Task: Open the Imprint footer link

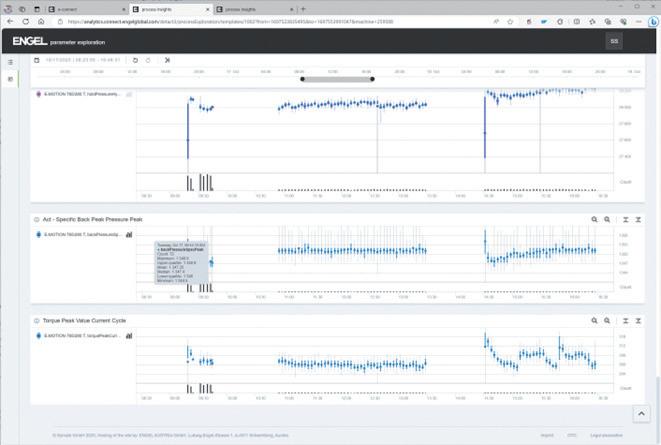Action: (x=547, y=435)
